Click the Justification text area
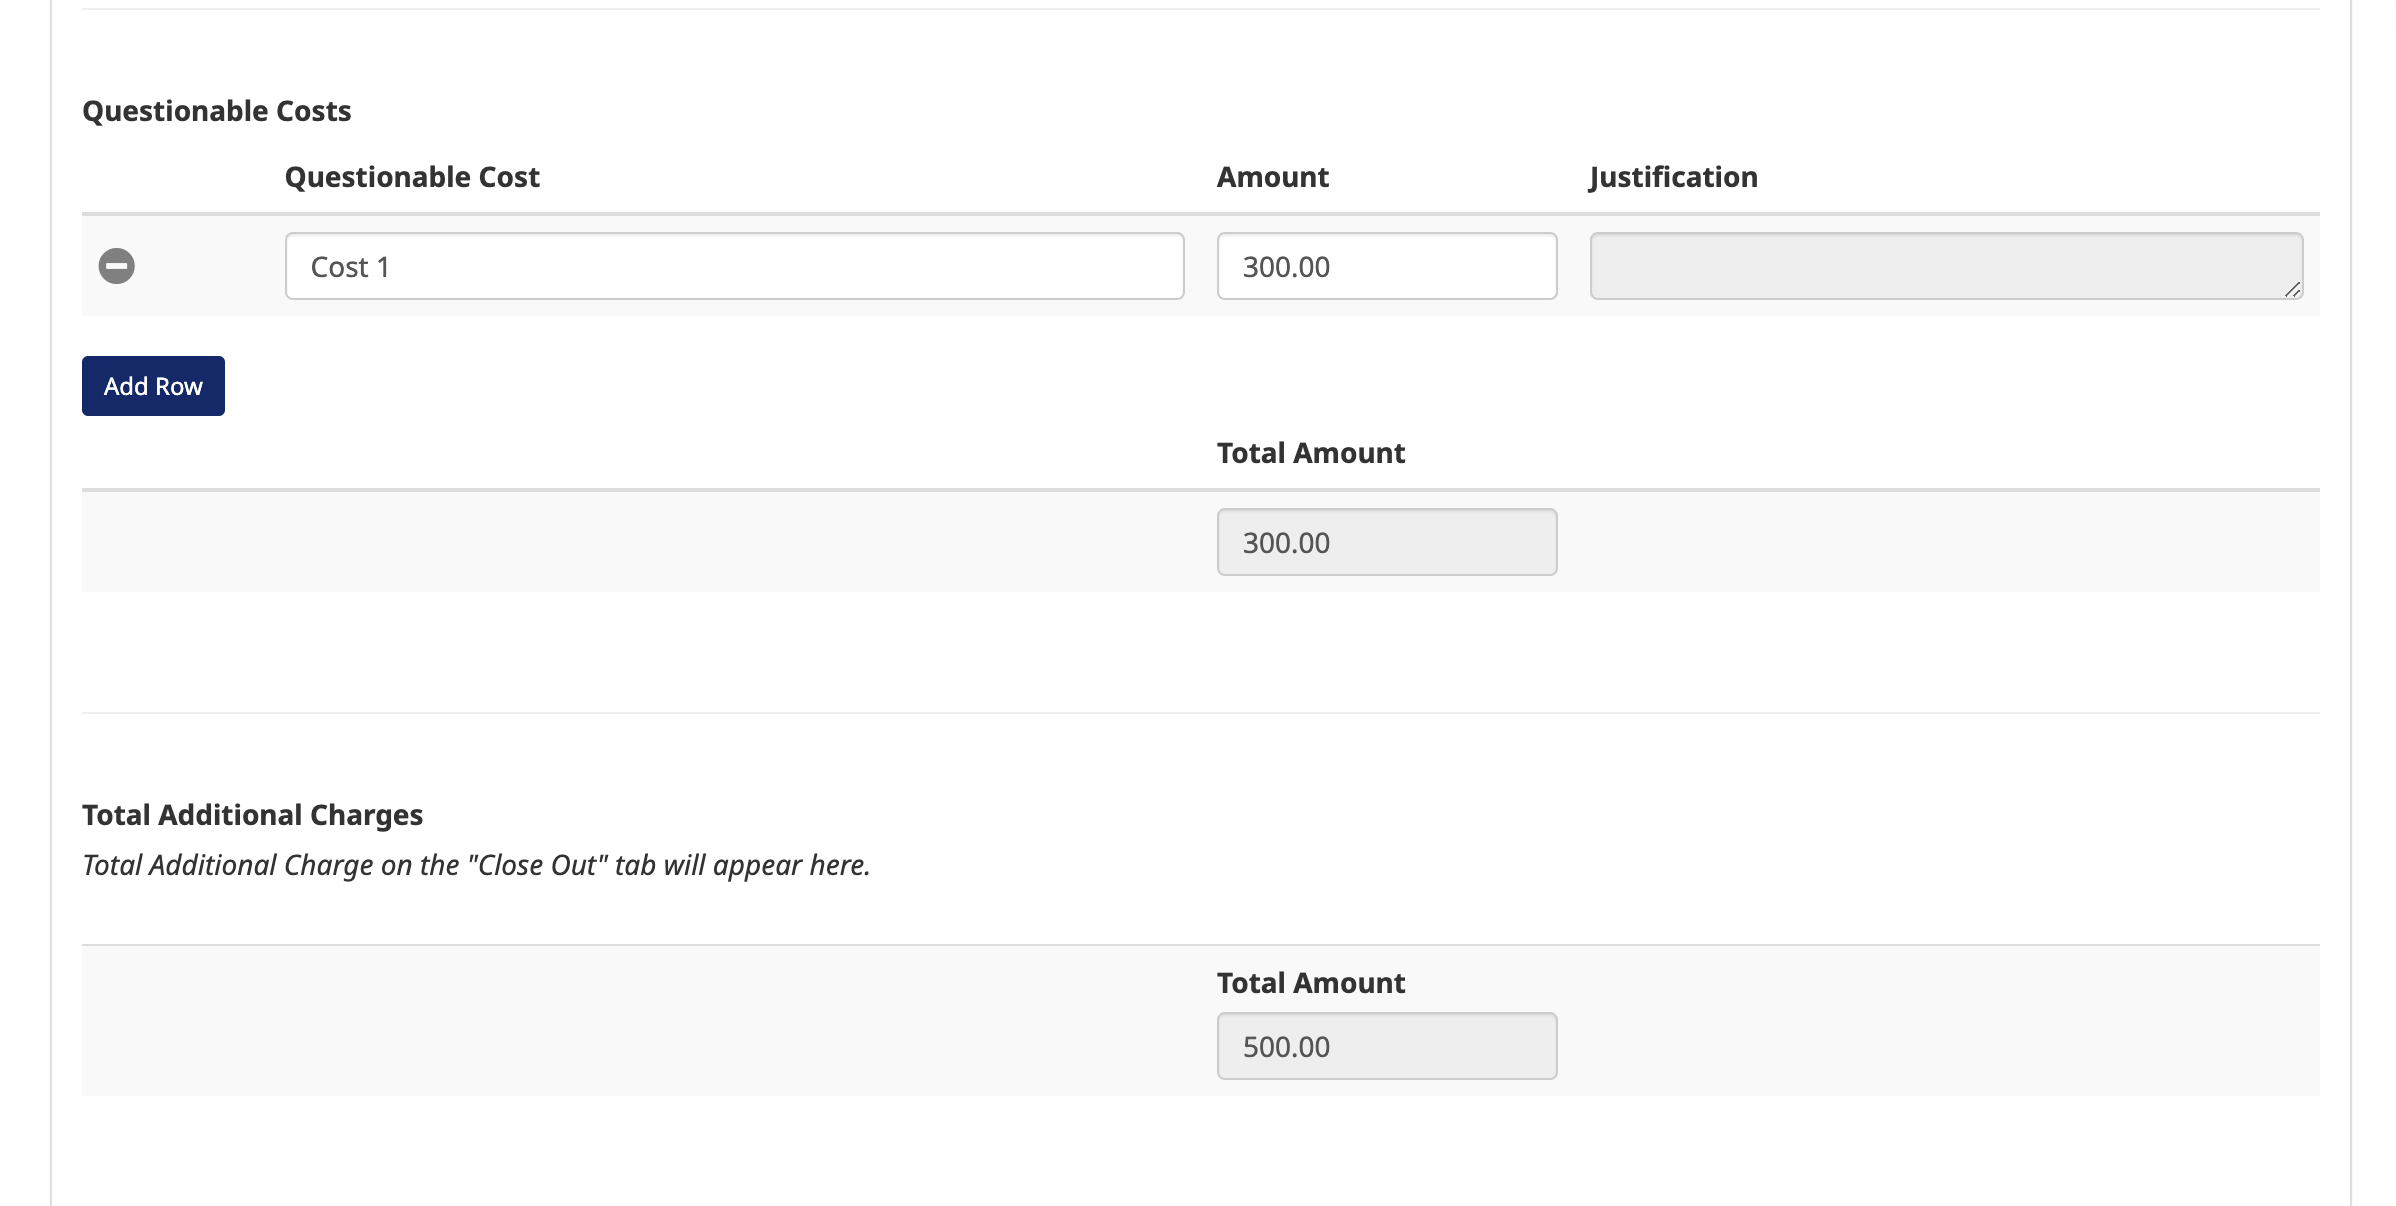The image size is (2396, 1206). pos(1947,266)
